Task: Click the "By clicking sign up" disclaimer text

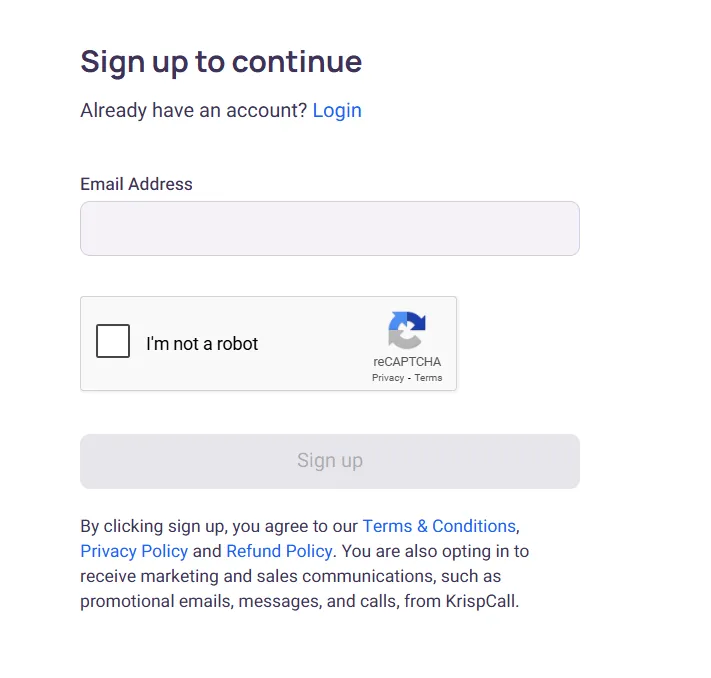Action: click(151, 526)
